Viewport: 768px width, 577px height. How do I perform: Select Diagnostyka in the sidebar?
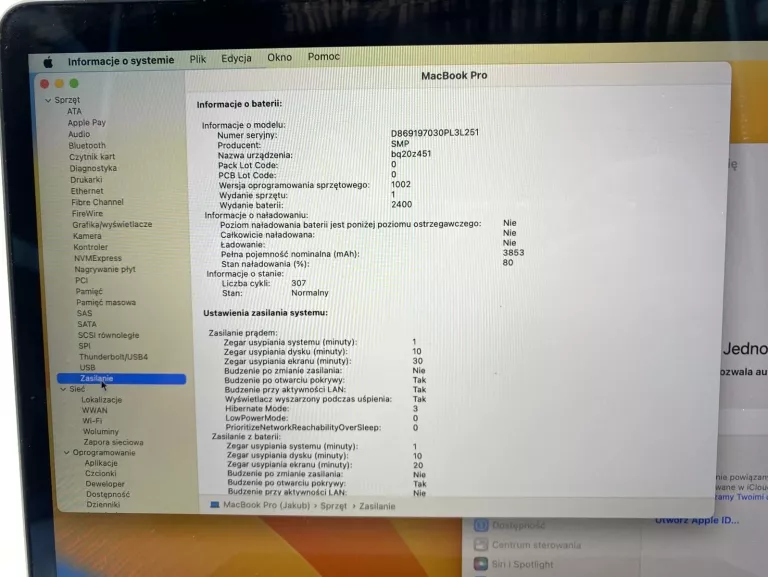(x=93, y=168)
